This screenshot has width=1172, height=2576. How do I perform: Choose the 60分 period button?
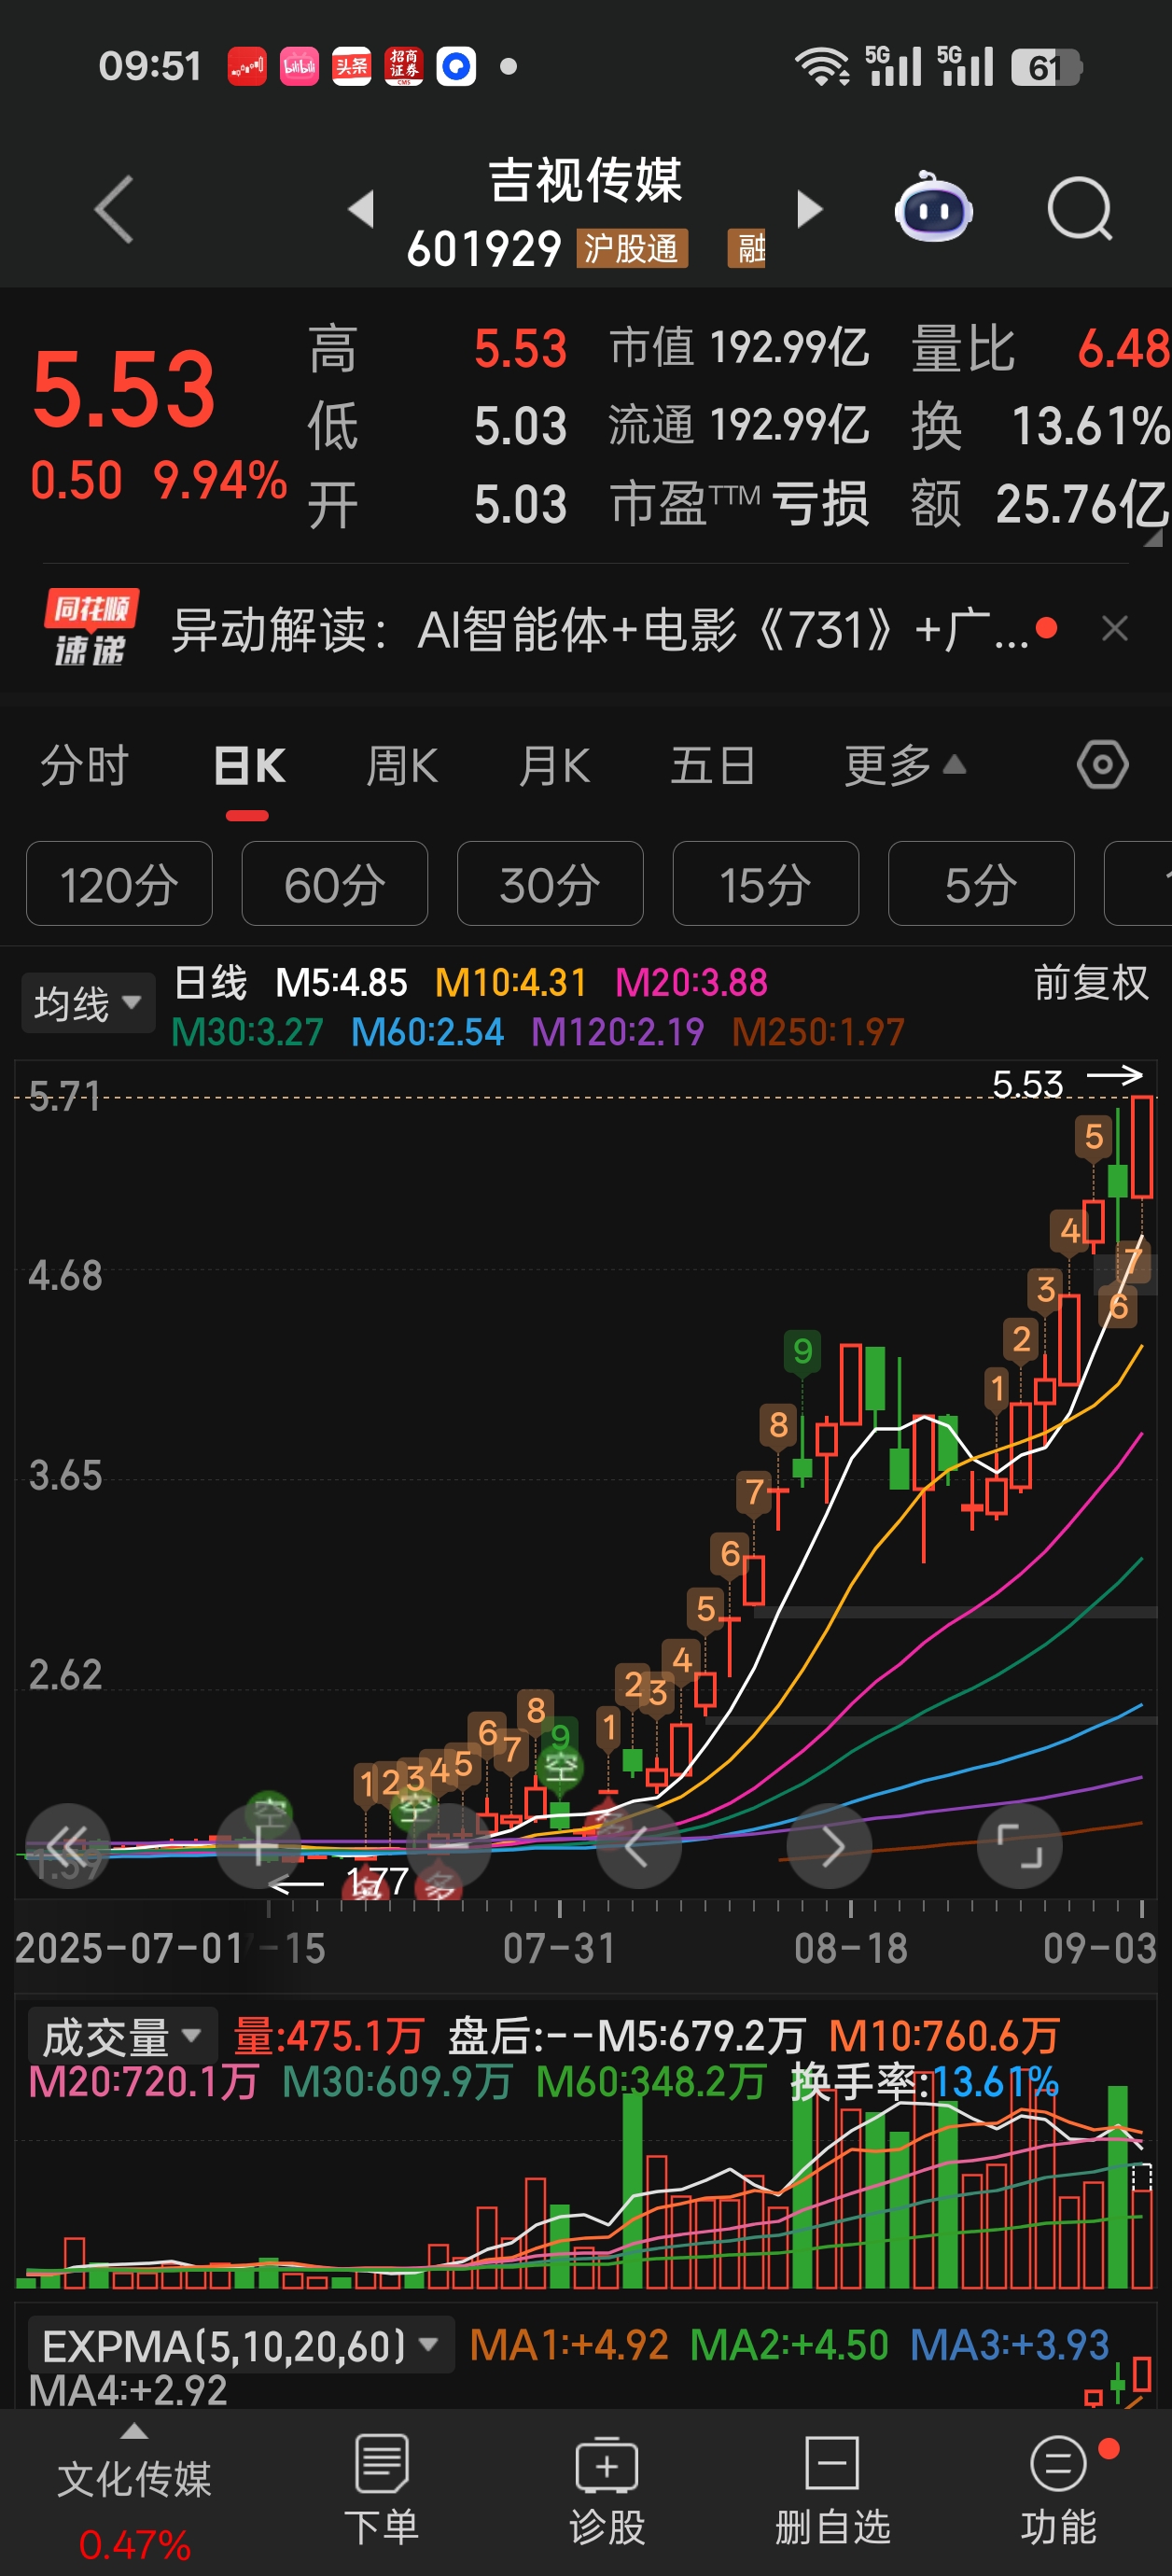(x=335, y=884)
